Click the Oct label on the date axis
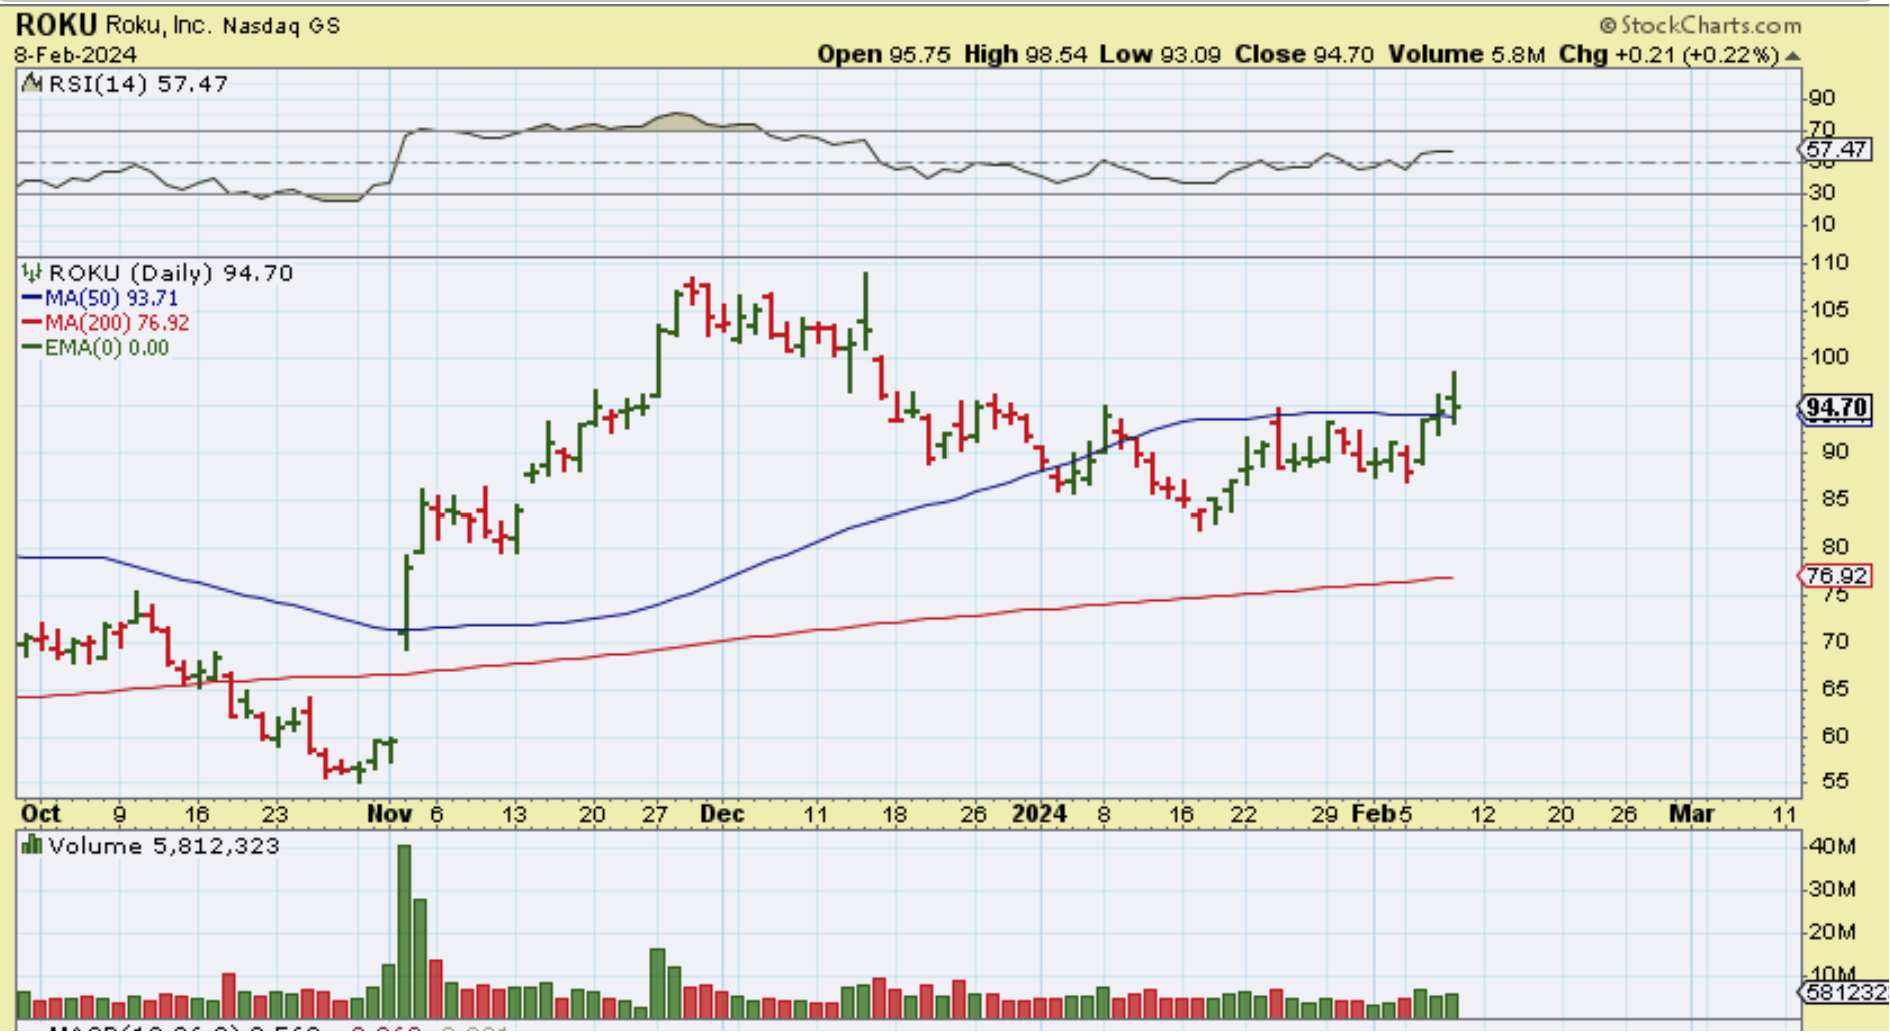Screen dimensions: 1890x1032 coord(40,814)
